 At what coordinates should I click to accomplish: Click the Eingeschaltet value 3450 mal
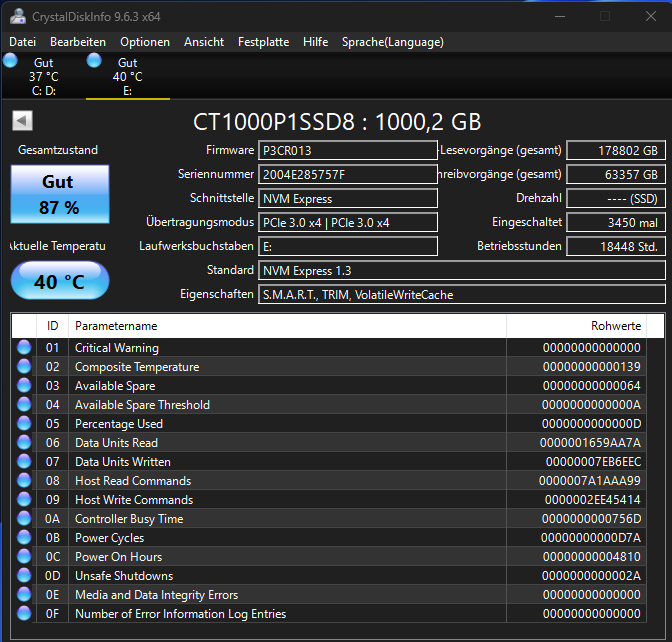[615, 222]
